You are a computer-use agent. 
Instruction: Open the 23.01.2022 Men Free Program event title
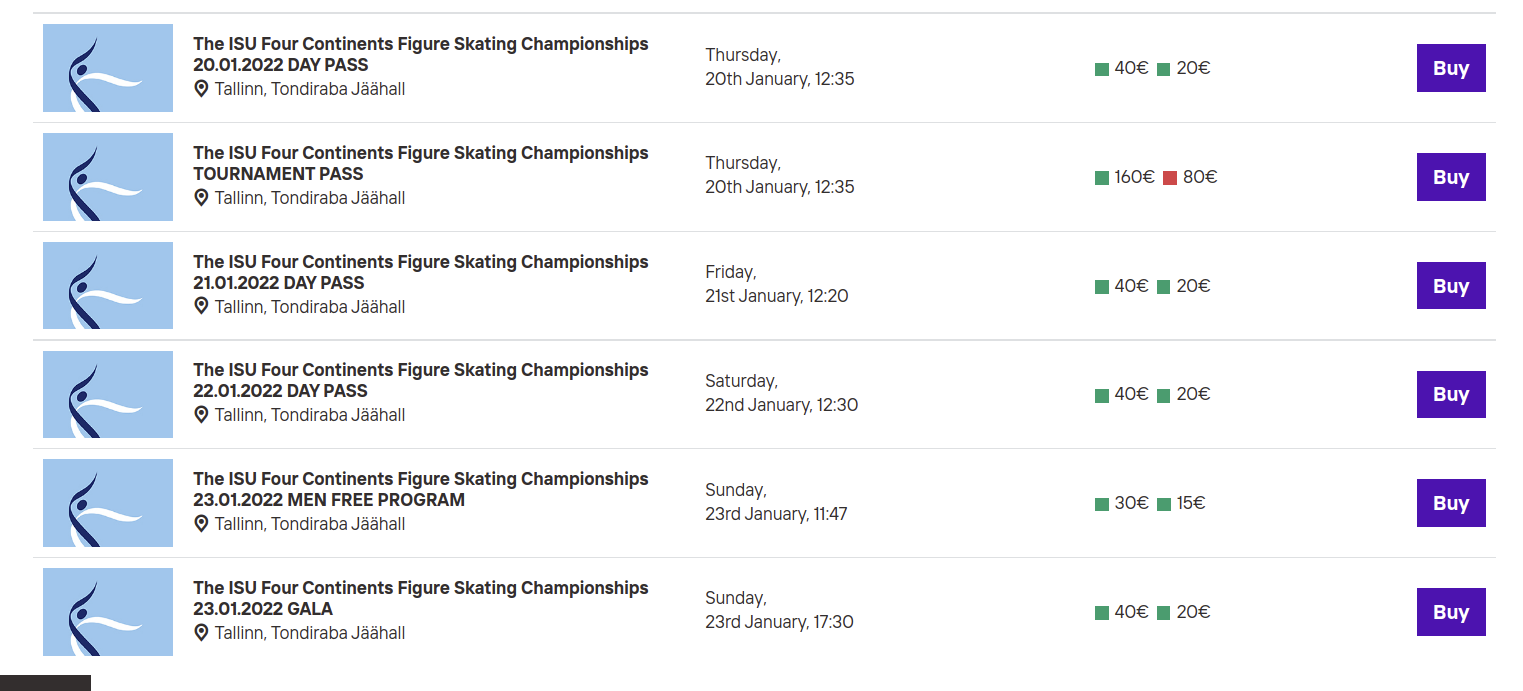click(420, 489)
